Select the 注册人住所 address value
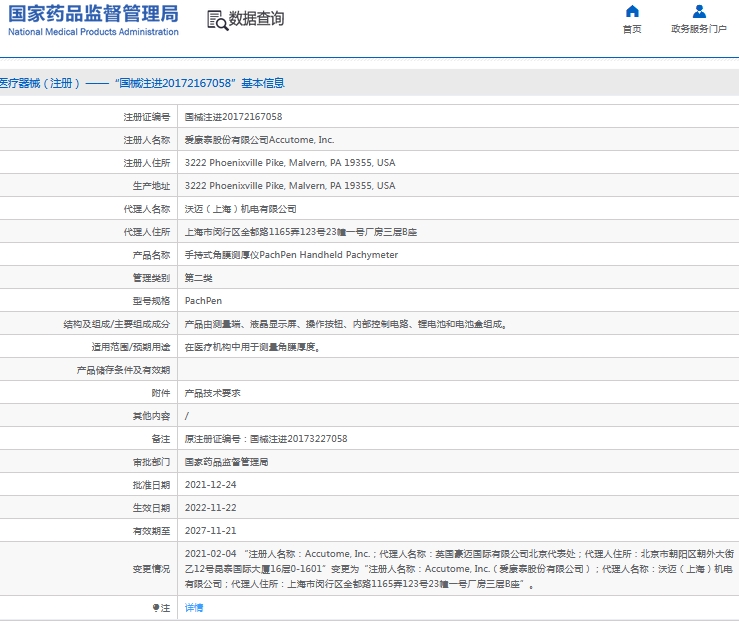The height and width of the screenshot is (624, 739). (290, 163)
